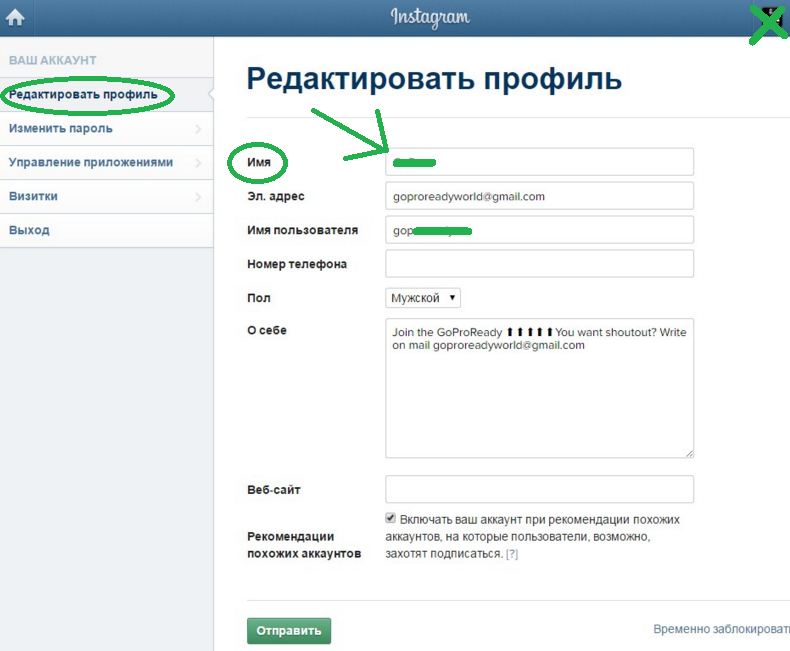
Task: Click the Рекомендации похожих аккаунтов label
Action: [304, 545]
